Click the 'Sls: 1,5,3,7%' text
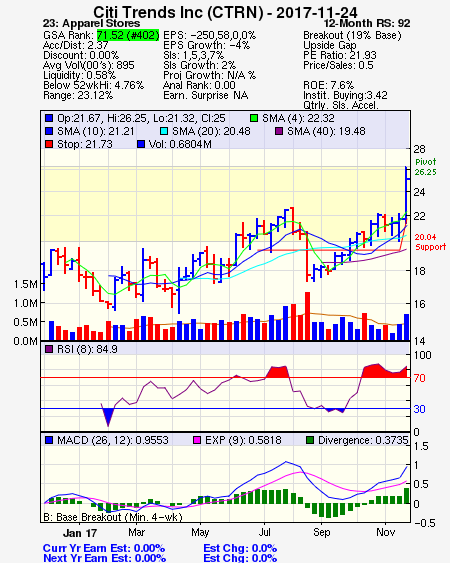 coord(193,55)
